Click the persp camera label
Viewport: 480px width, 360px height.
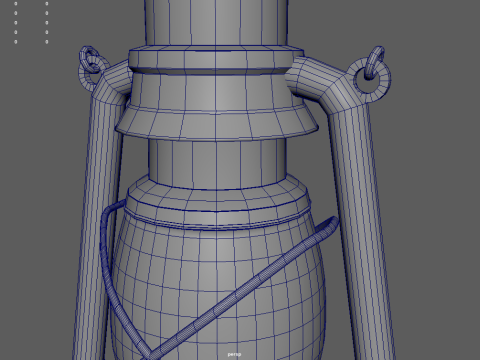pyautogui.click(x=234, y=354)
